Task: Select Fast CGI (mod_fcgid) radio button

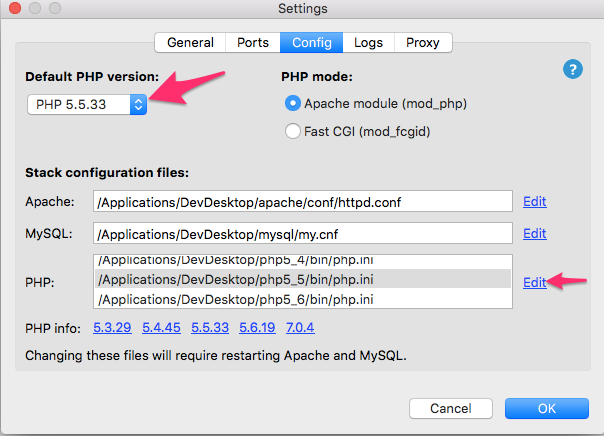Action: [293, 130]
